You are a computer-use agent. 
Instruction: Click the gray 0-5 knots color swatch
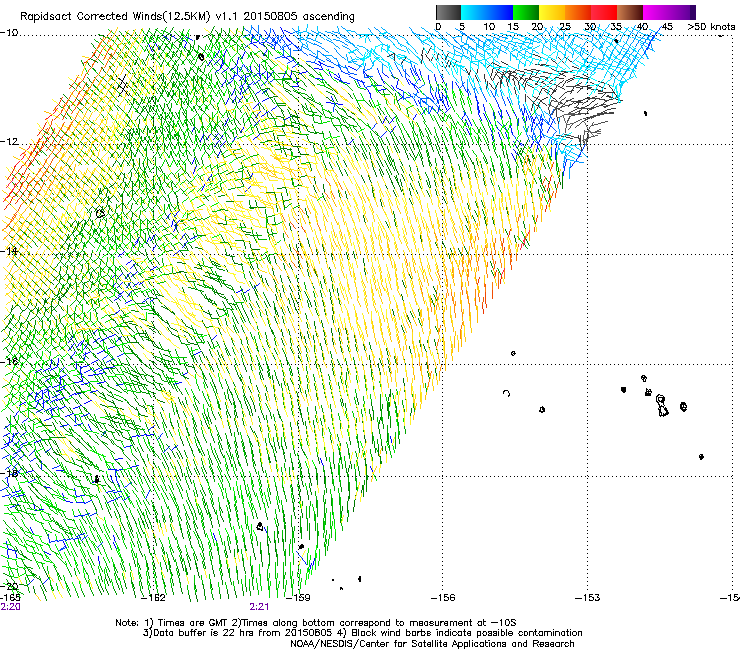point(448,12)
